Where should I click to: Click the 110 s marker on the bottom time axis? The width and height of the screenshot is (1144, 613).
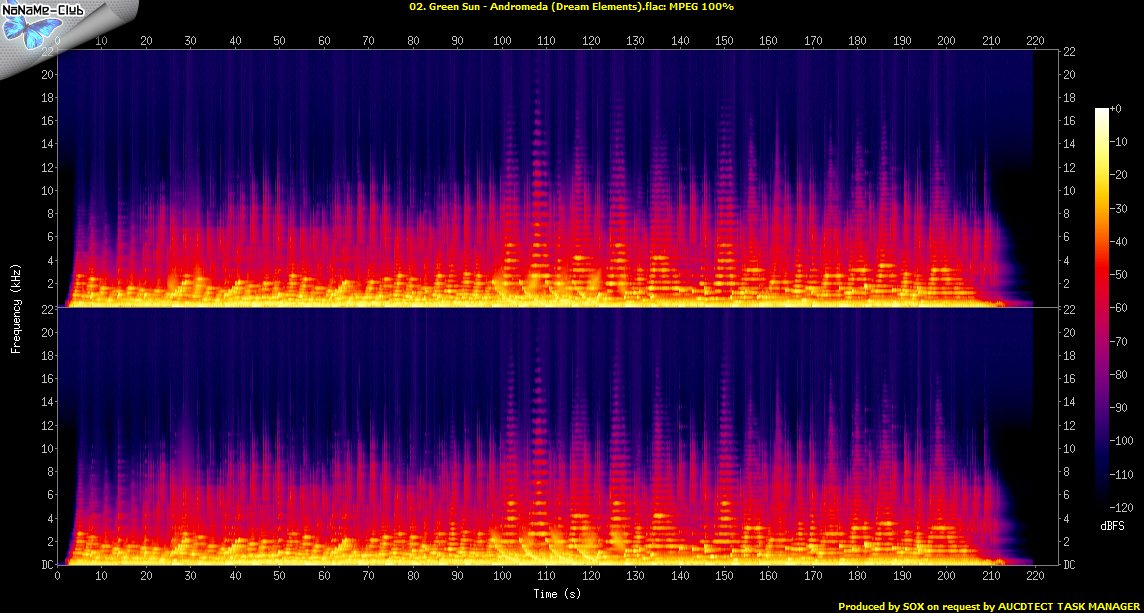[546, 577]
